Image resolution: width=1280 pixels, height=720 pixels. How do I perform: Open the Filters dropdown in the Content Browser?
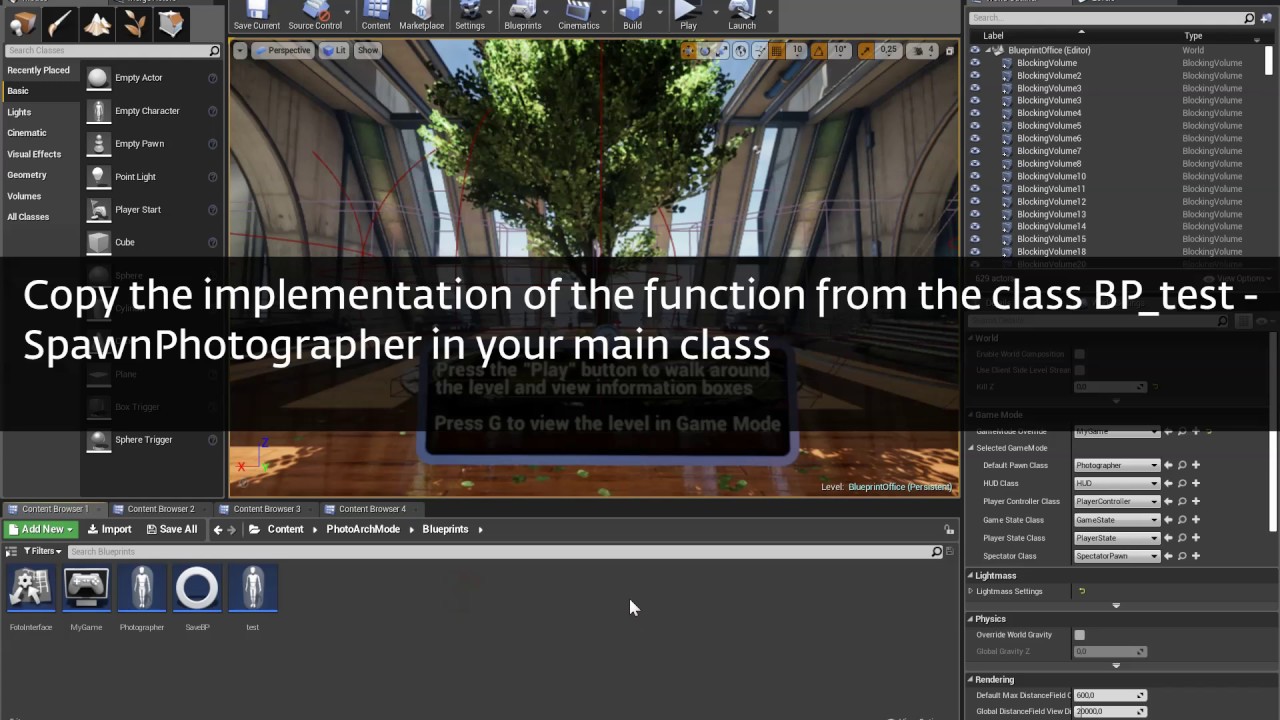(x=42, y=551)
